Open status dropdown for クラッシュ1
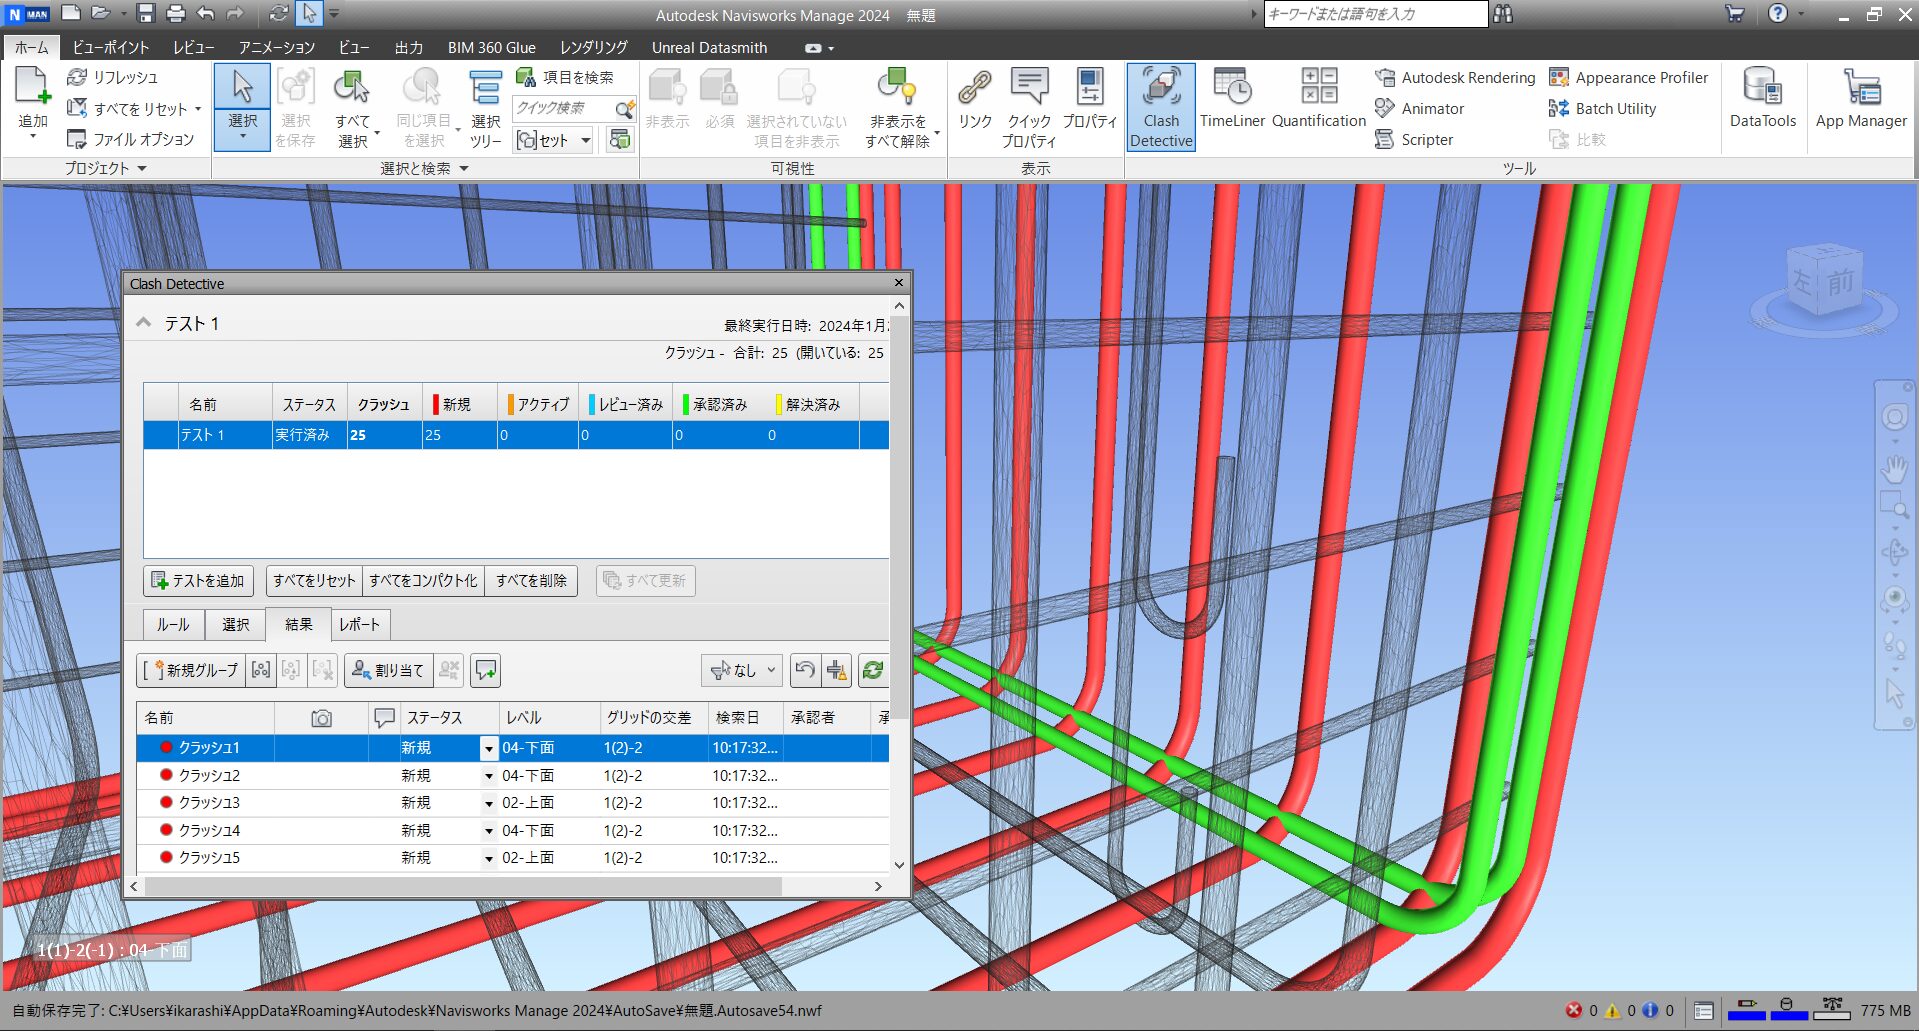This screenshot has width=1919, height=1031. pos(488,748)
